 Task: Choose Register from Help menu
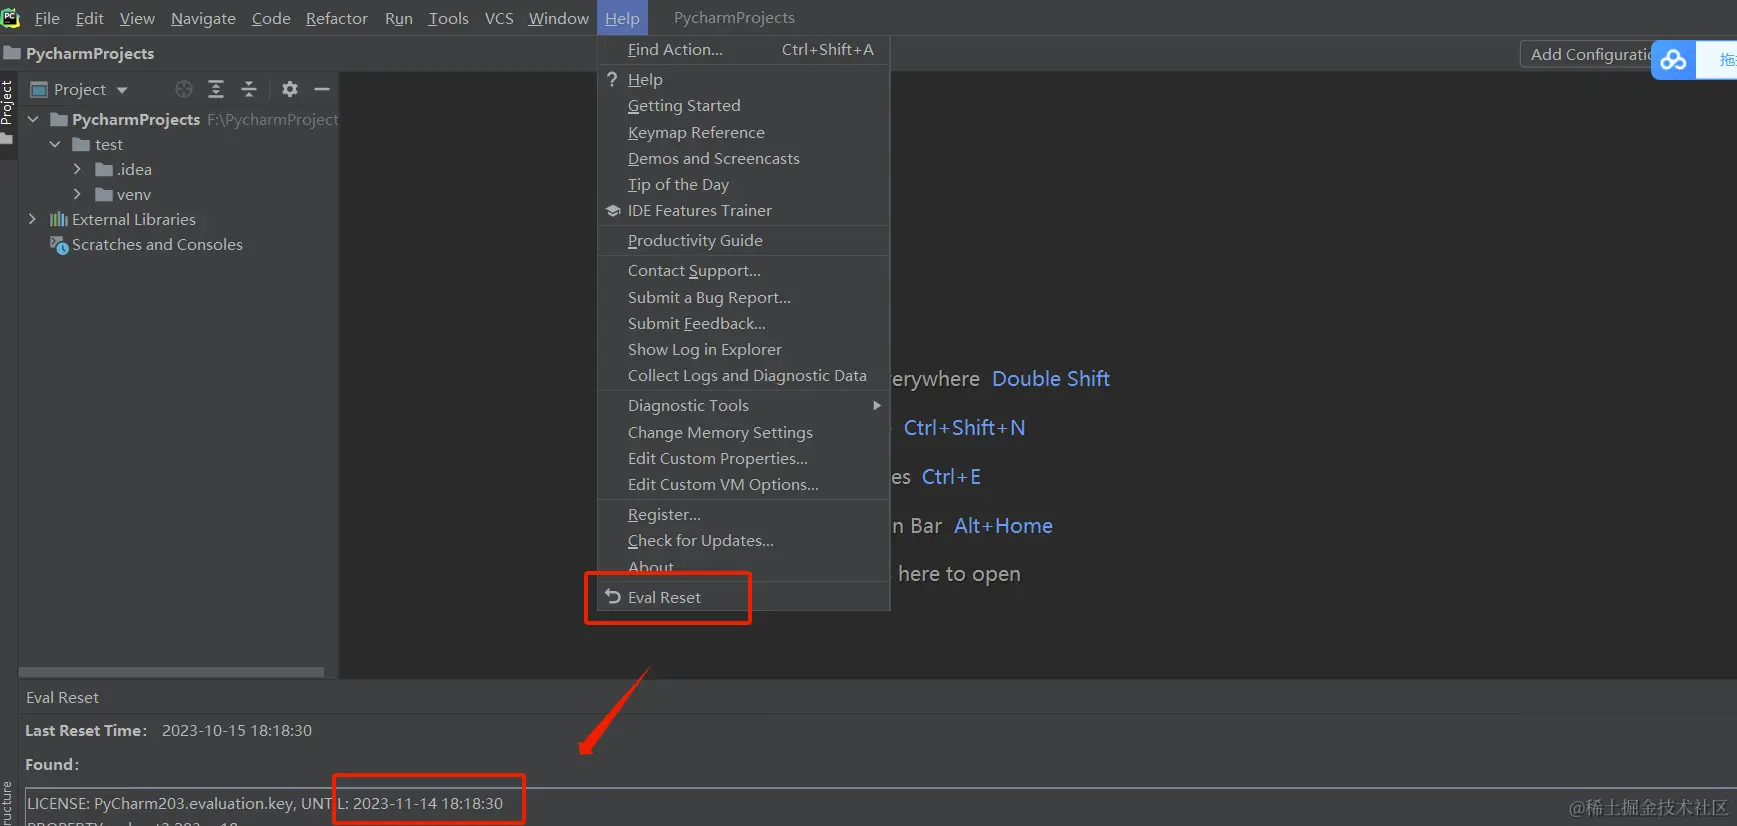tap(743, 514)
